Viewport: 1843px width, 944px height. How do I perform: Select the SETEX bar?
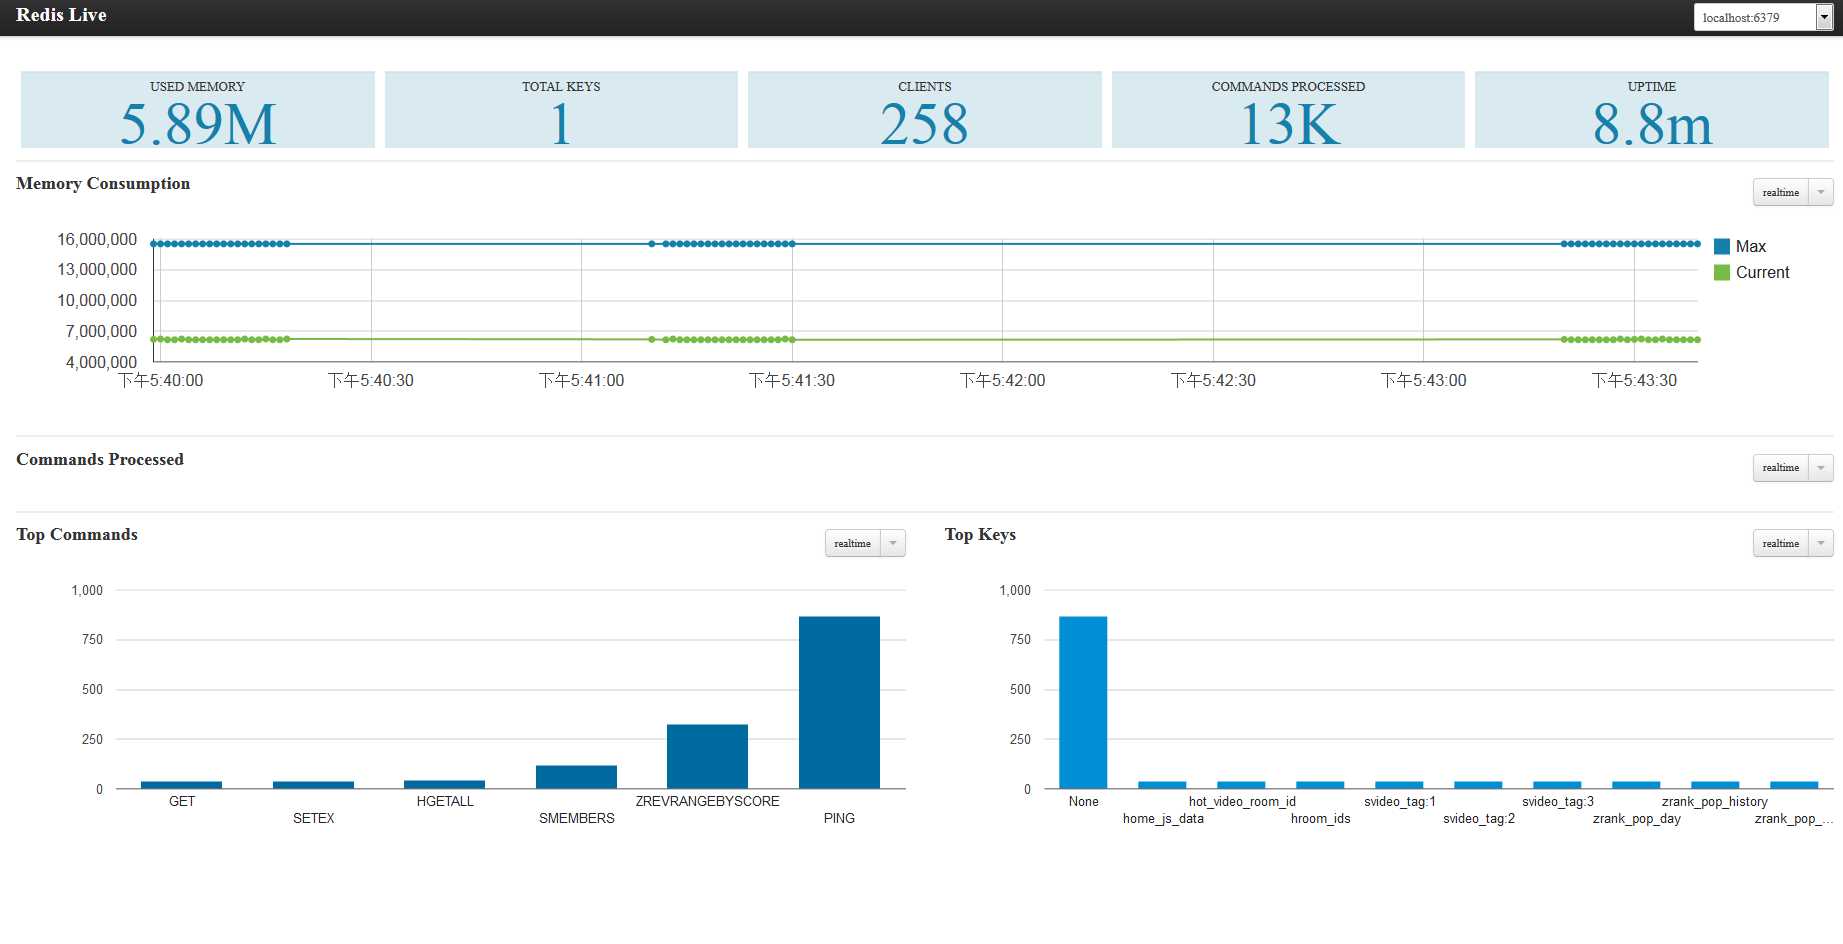point(313,785)
